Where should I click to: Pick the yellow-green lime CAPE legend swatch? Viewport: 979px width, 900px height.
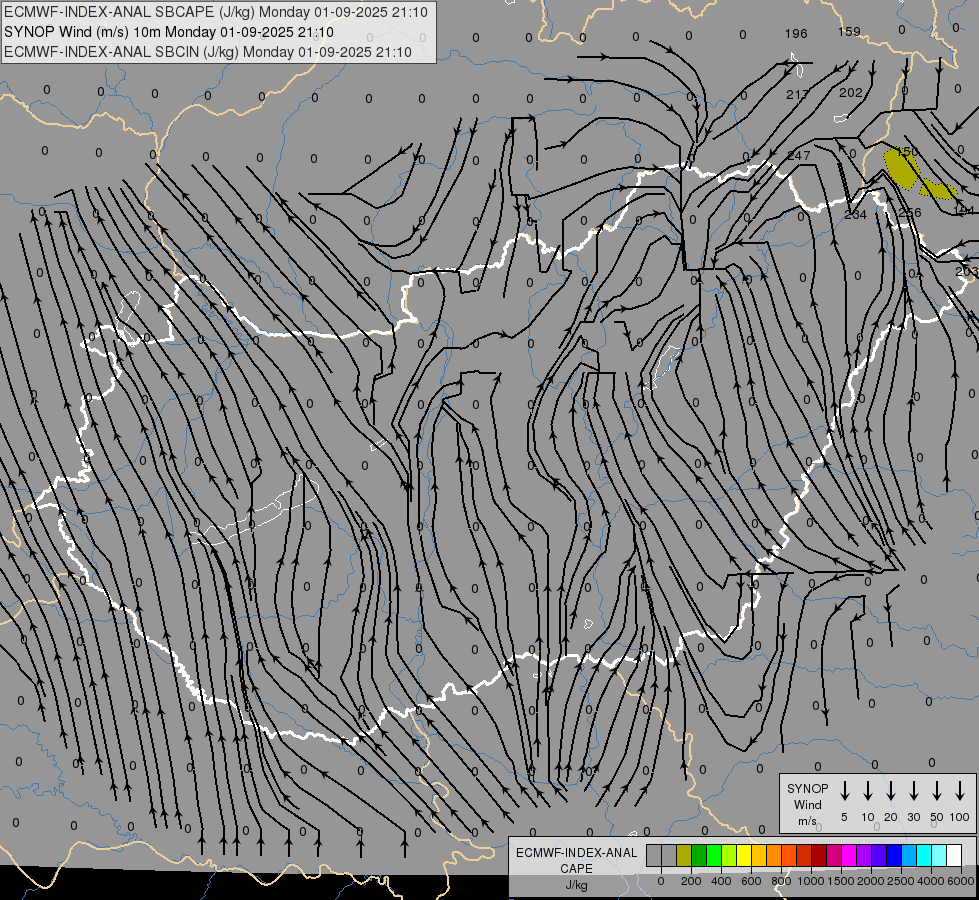729,856
